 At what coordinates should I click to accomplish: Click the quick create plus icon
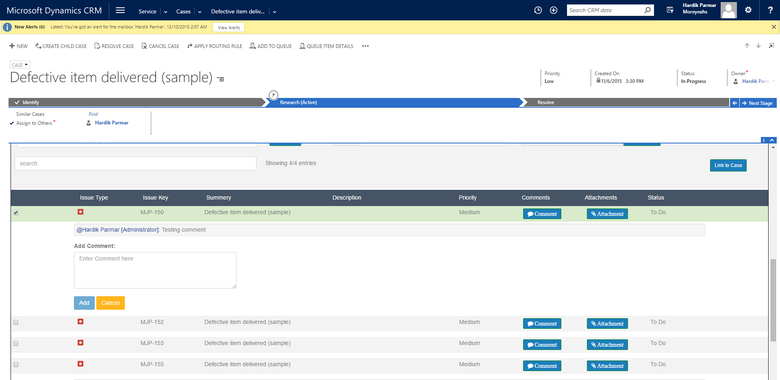(x=554, y=10)
